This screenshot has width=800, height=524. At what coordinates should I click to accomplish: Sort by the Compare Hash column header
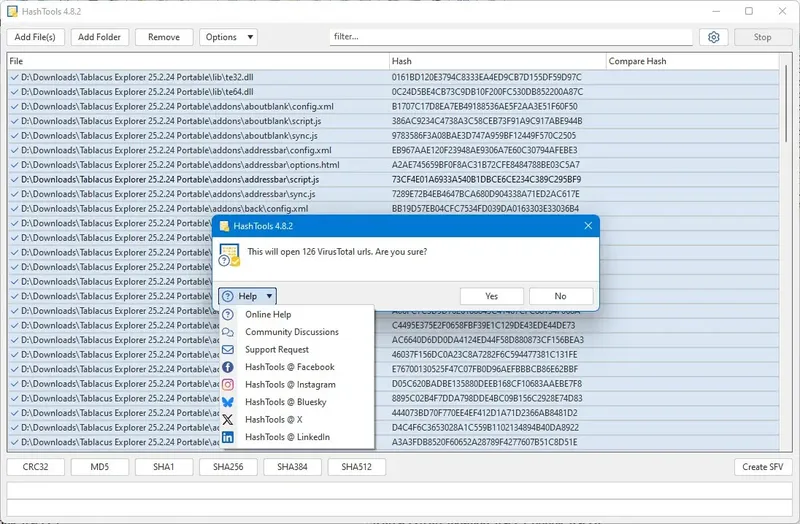pyautogui.click(x=693, y=61)
